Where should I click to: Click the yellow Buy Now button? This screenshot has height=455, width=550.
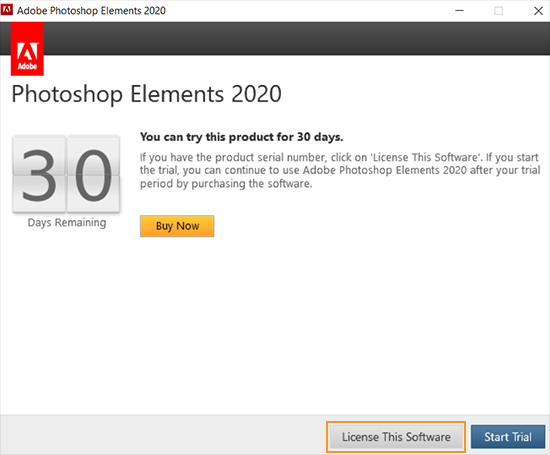(177, 226)
